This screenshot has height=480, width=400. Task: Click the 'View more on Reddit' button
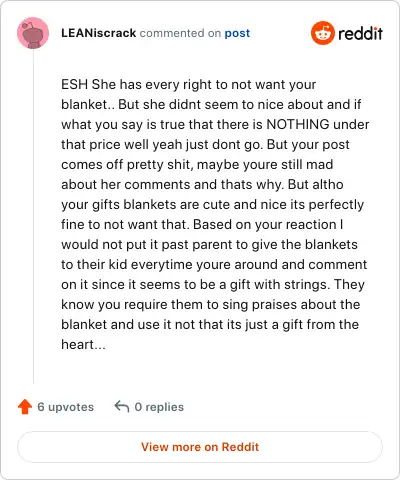200,447
